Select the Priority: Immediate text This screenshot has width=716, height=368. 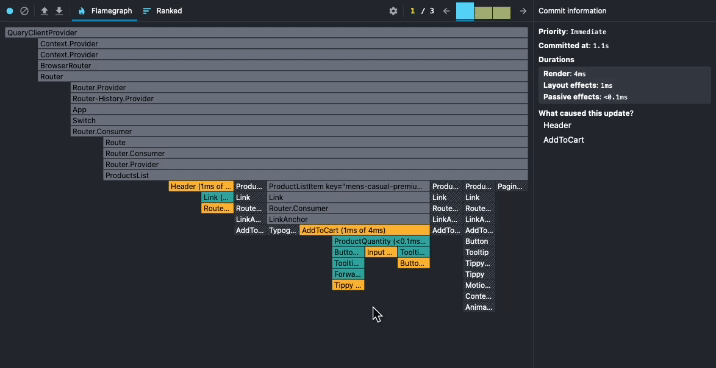[572, 32]
